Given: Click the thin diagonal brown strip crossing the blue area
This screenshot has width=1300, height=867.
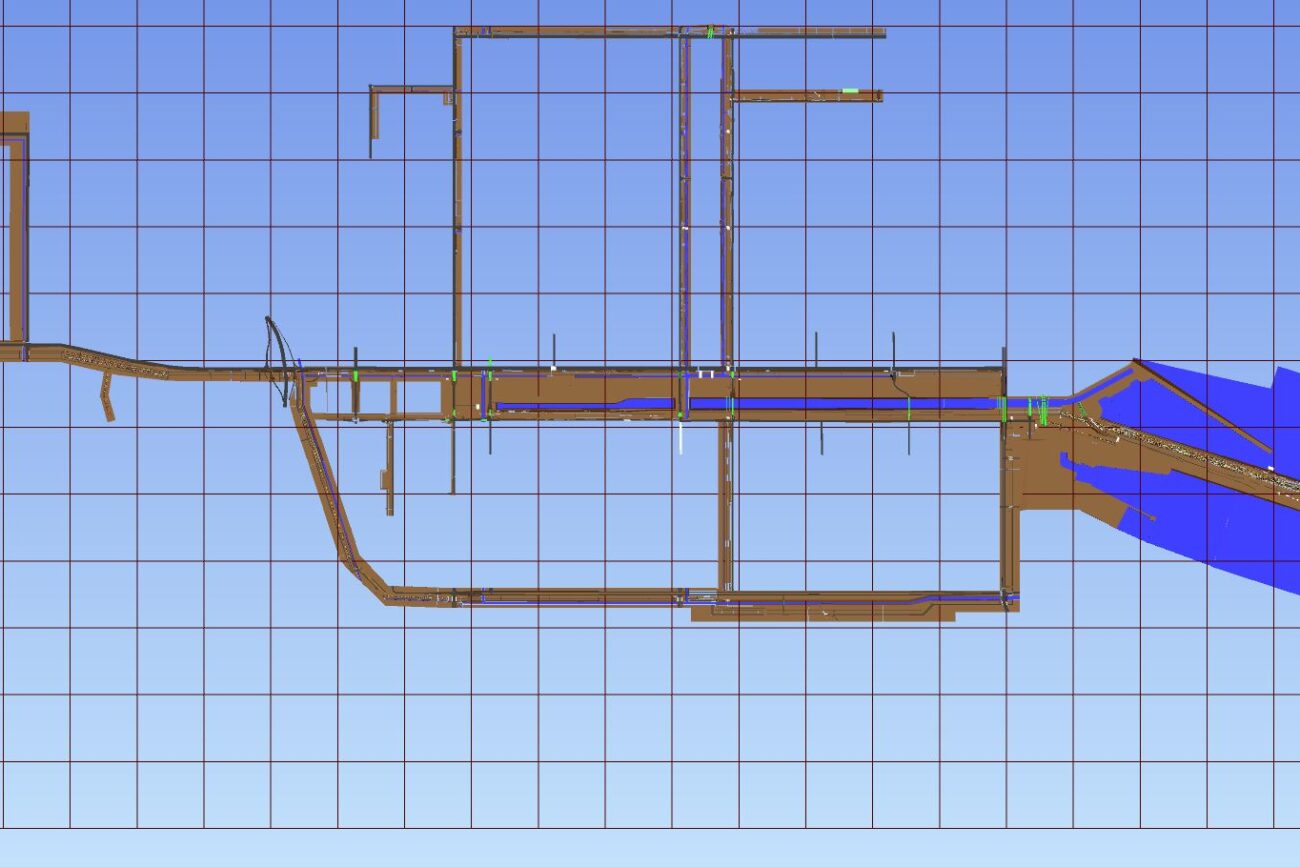Looking at the screenshot, I should coord(1200,405).
